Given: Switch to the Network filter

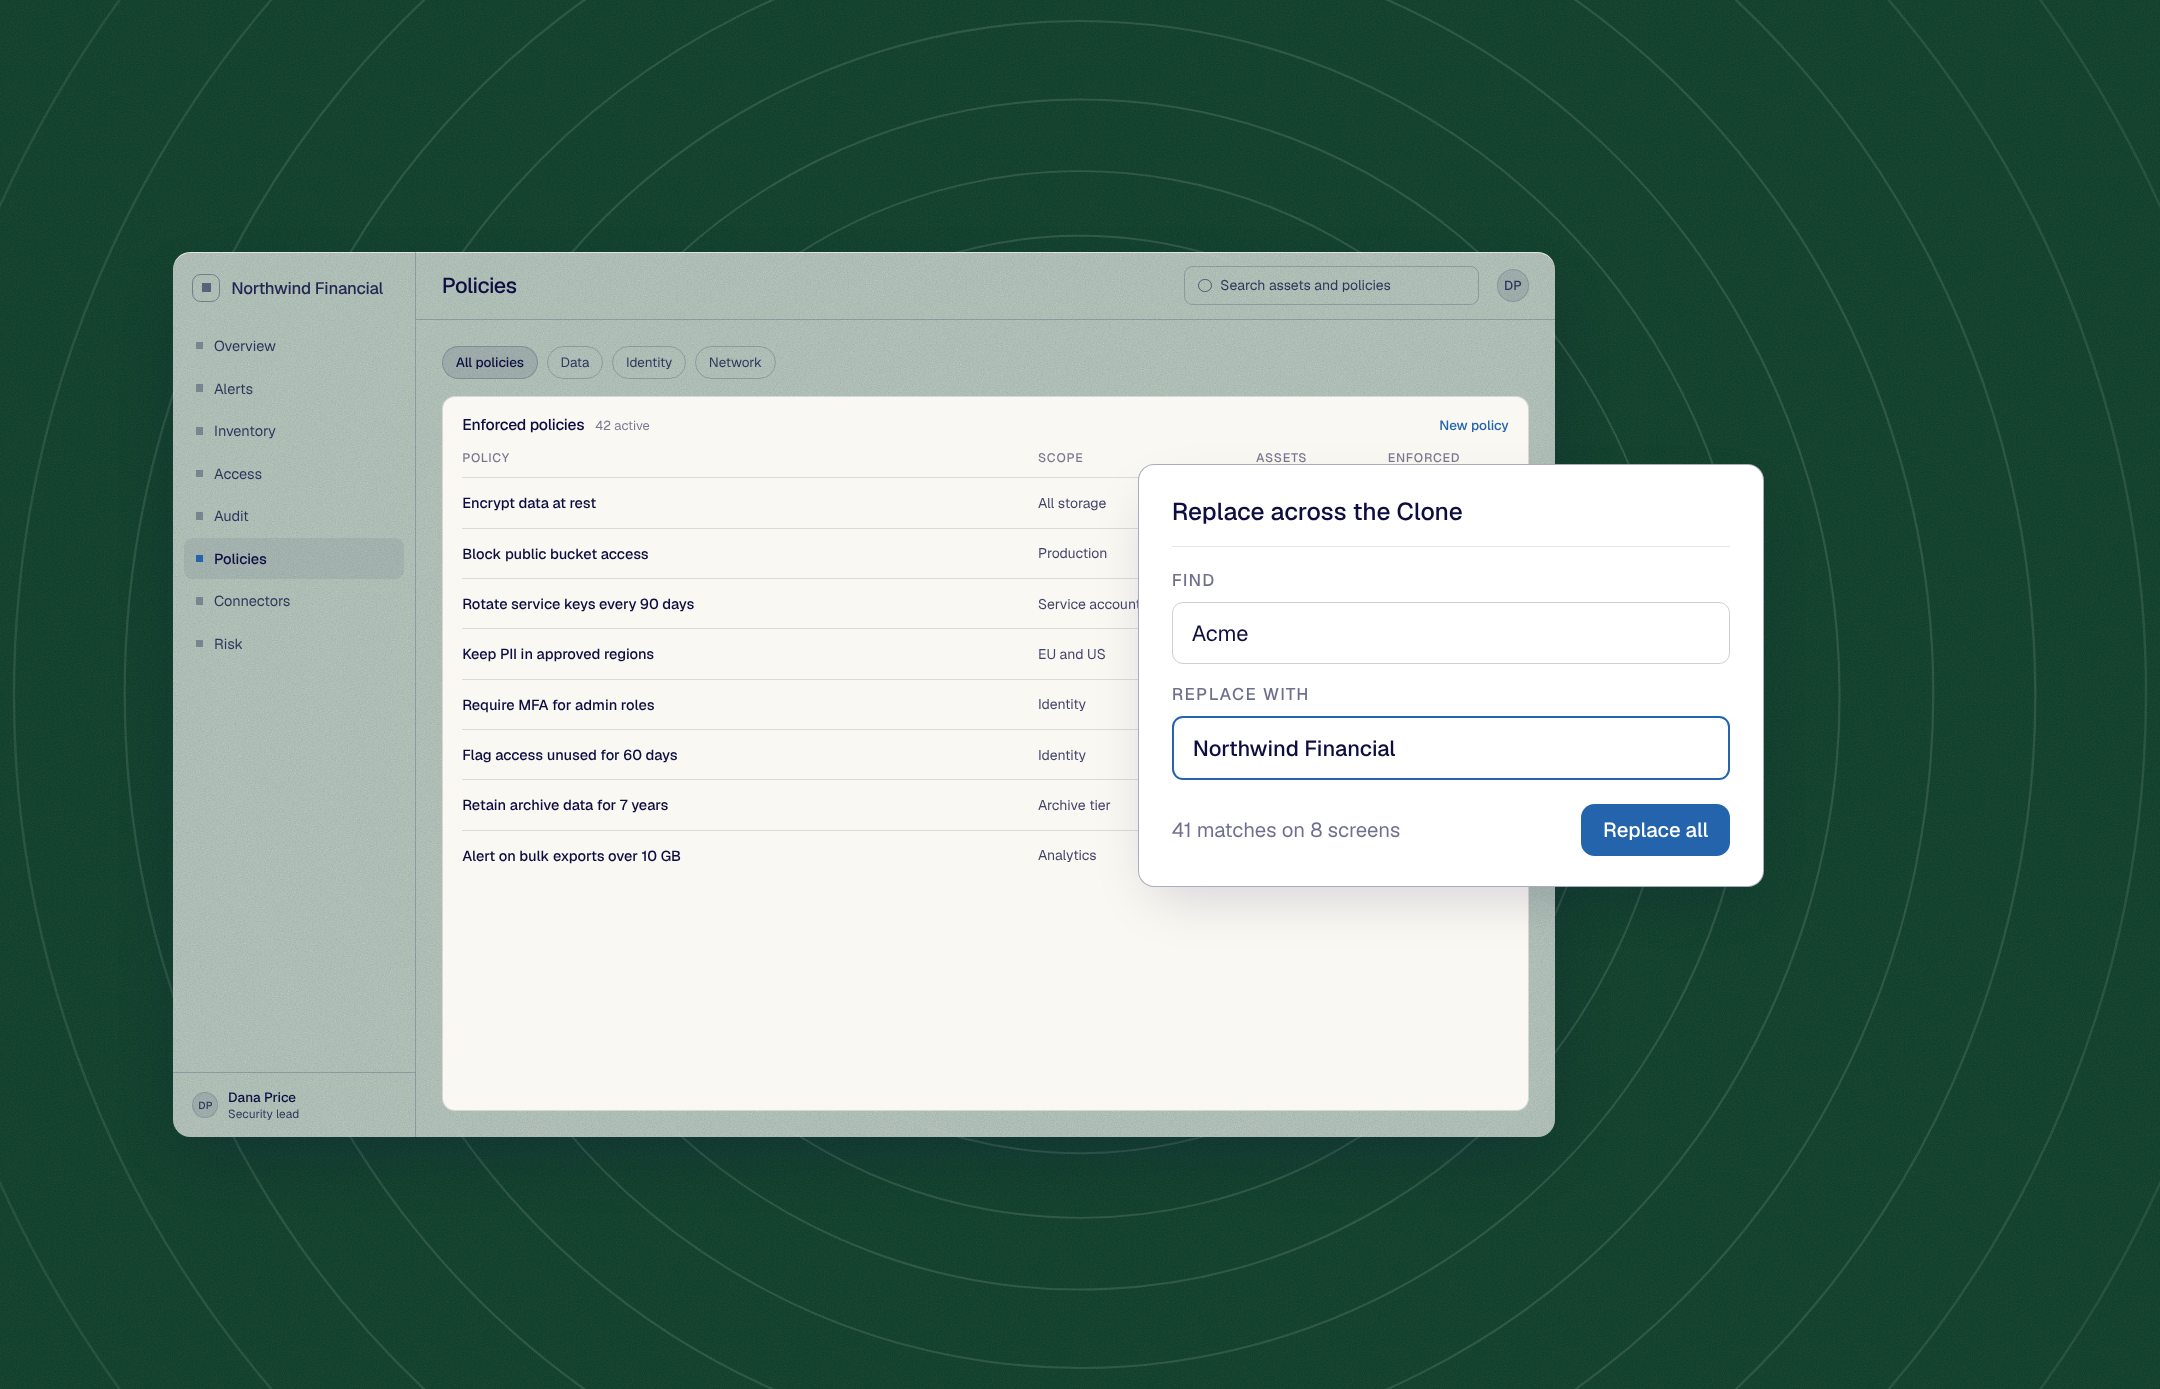Looking at the screenshot, I should (735, 363).
